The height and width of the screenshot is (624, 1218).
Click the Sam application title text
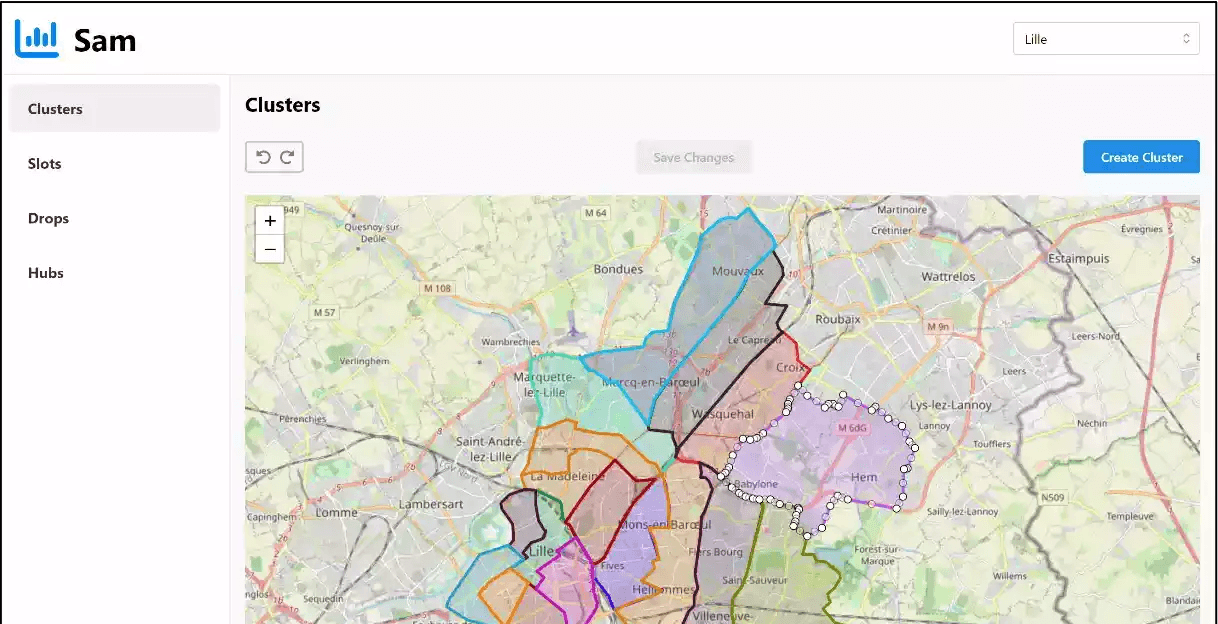[x=105, y=40]
